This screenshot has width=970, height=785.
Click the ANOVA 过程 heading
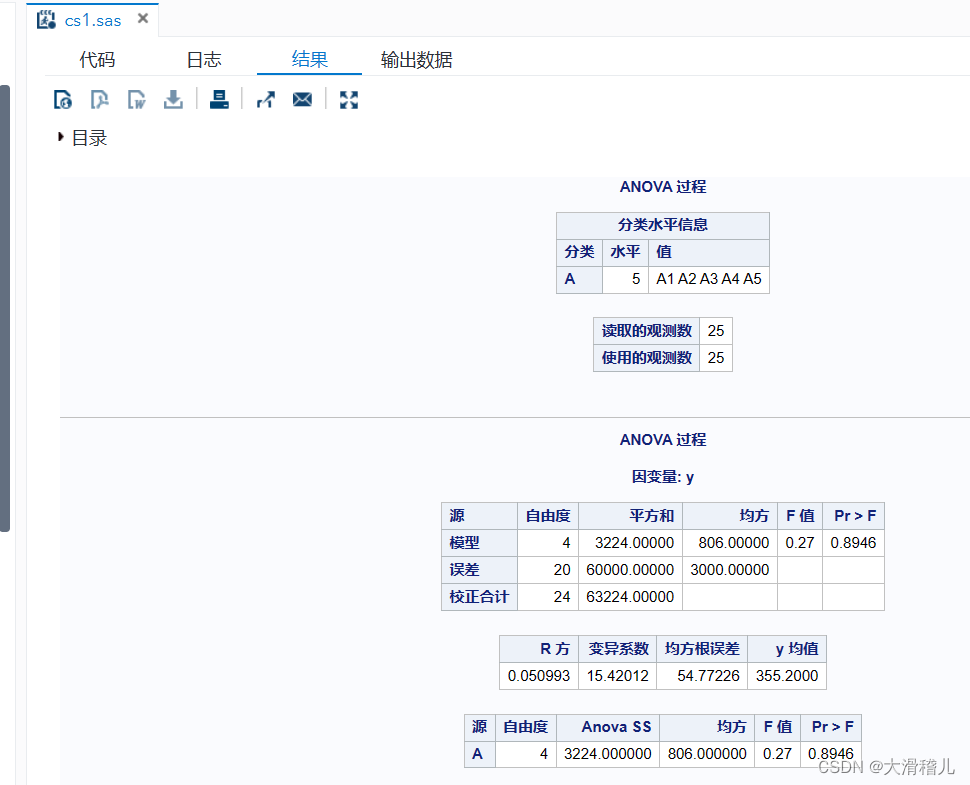tap(663, 187)
